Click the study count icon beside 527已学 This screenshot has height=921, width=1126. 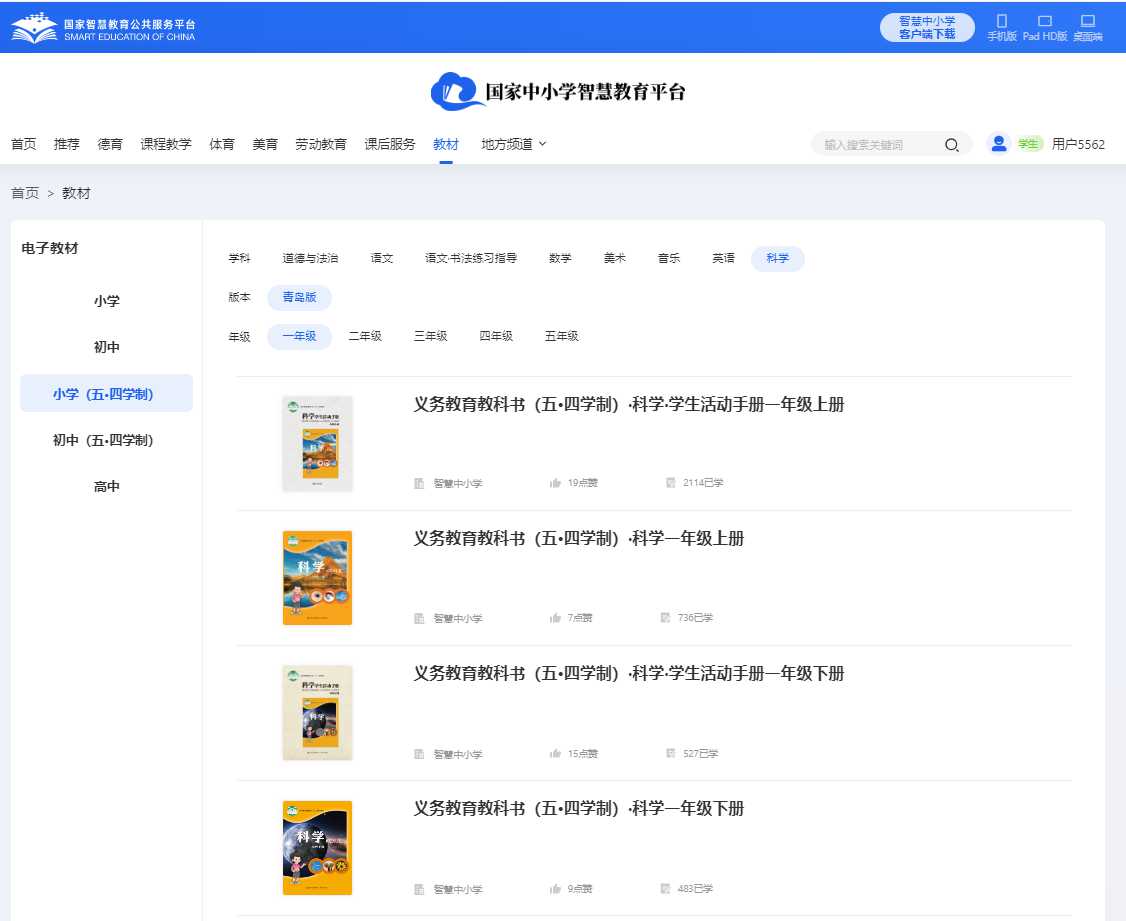click(671, 753)
